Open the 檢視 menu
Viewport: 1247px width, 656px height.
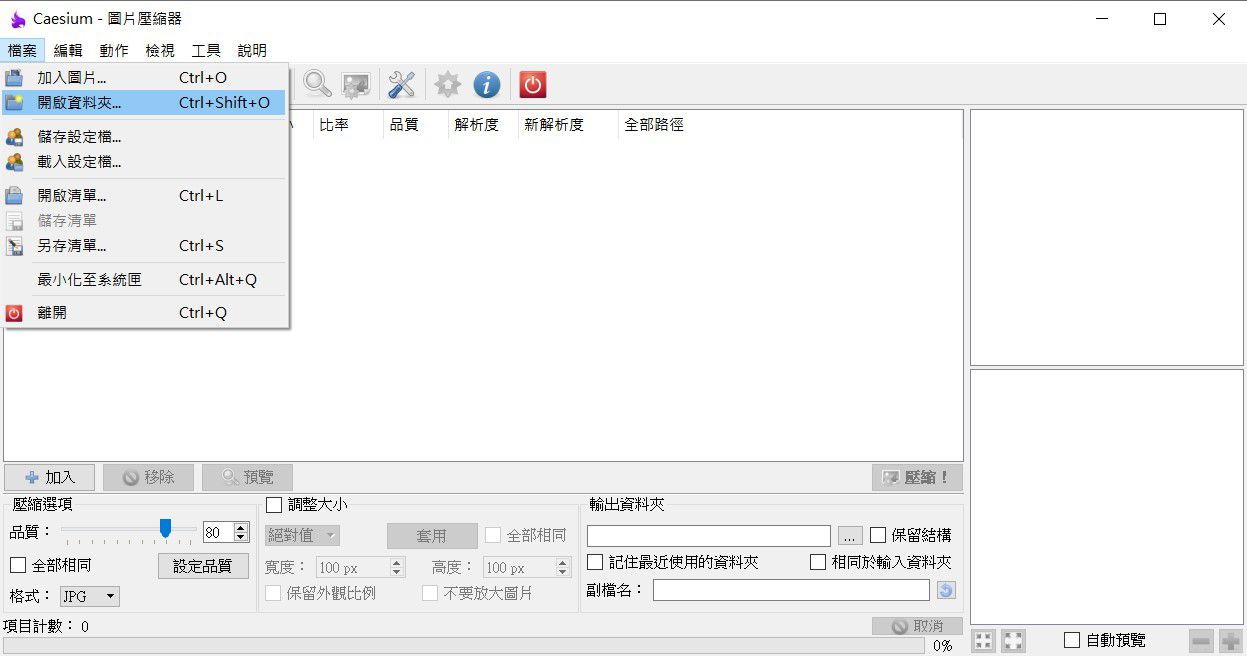click(160, 50)
